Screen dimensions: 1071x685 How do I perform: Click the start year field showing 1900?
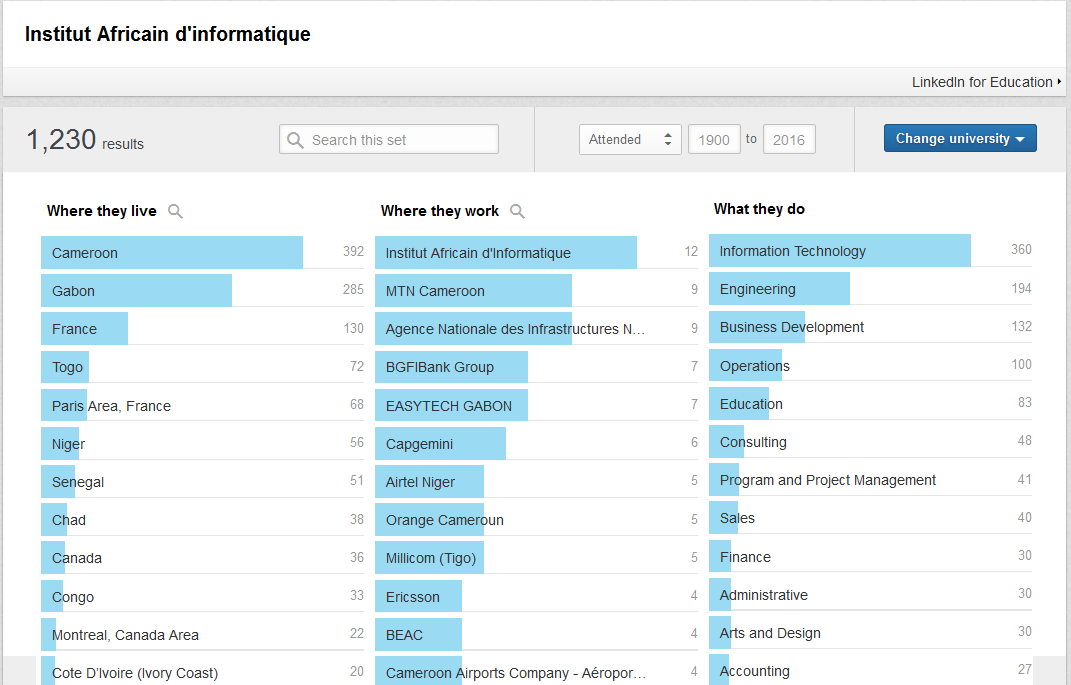tap(714, 139)
